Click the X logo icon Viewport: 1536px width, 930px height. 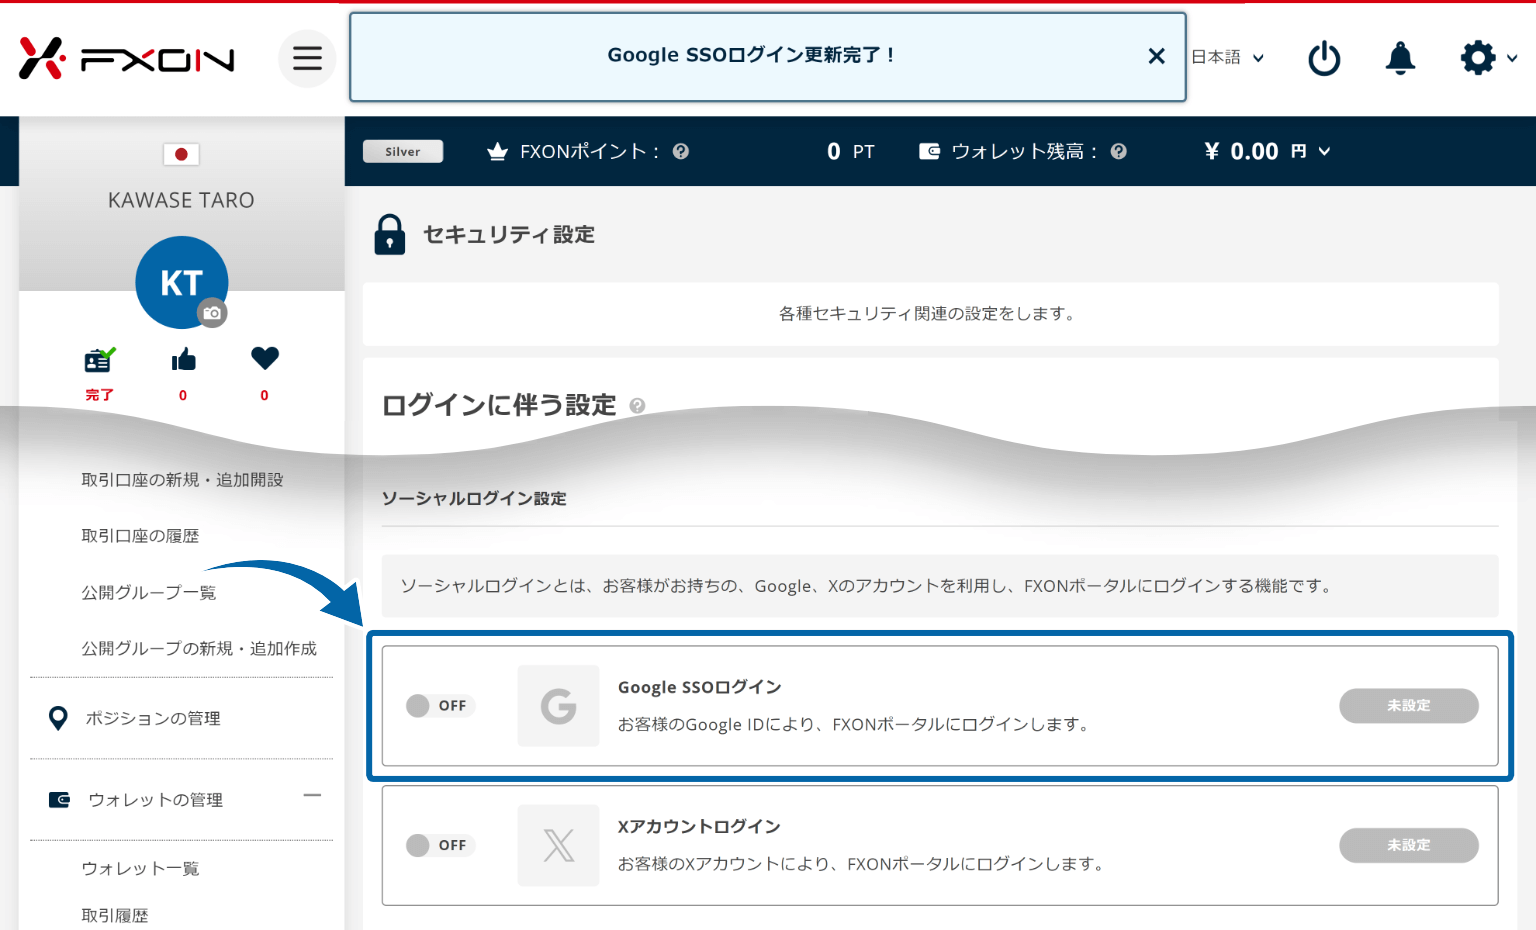(559, 846)
